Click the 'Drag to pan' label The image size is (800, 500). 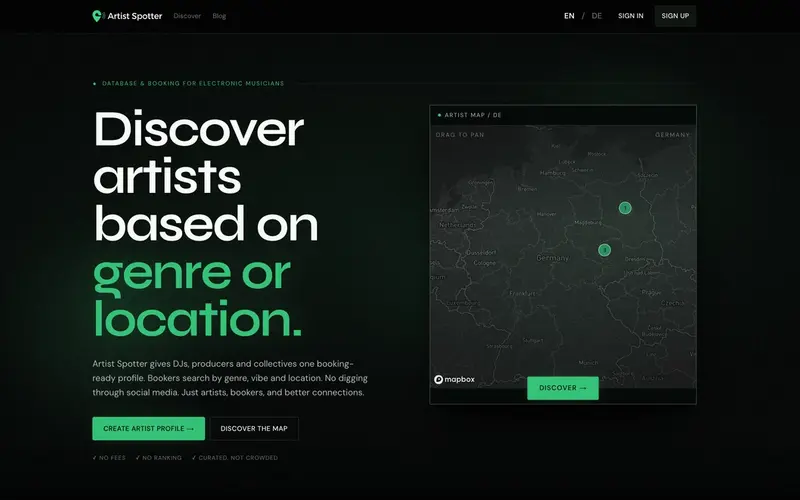[460, 135]
